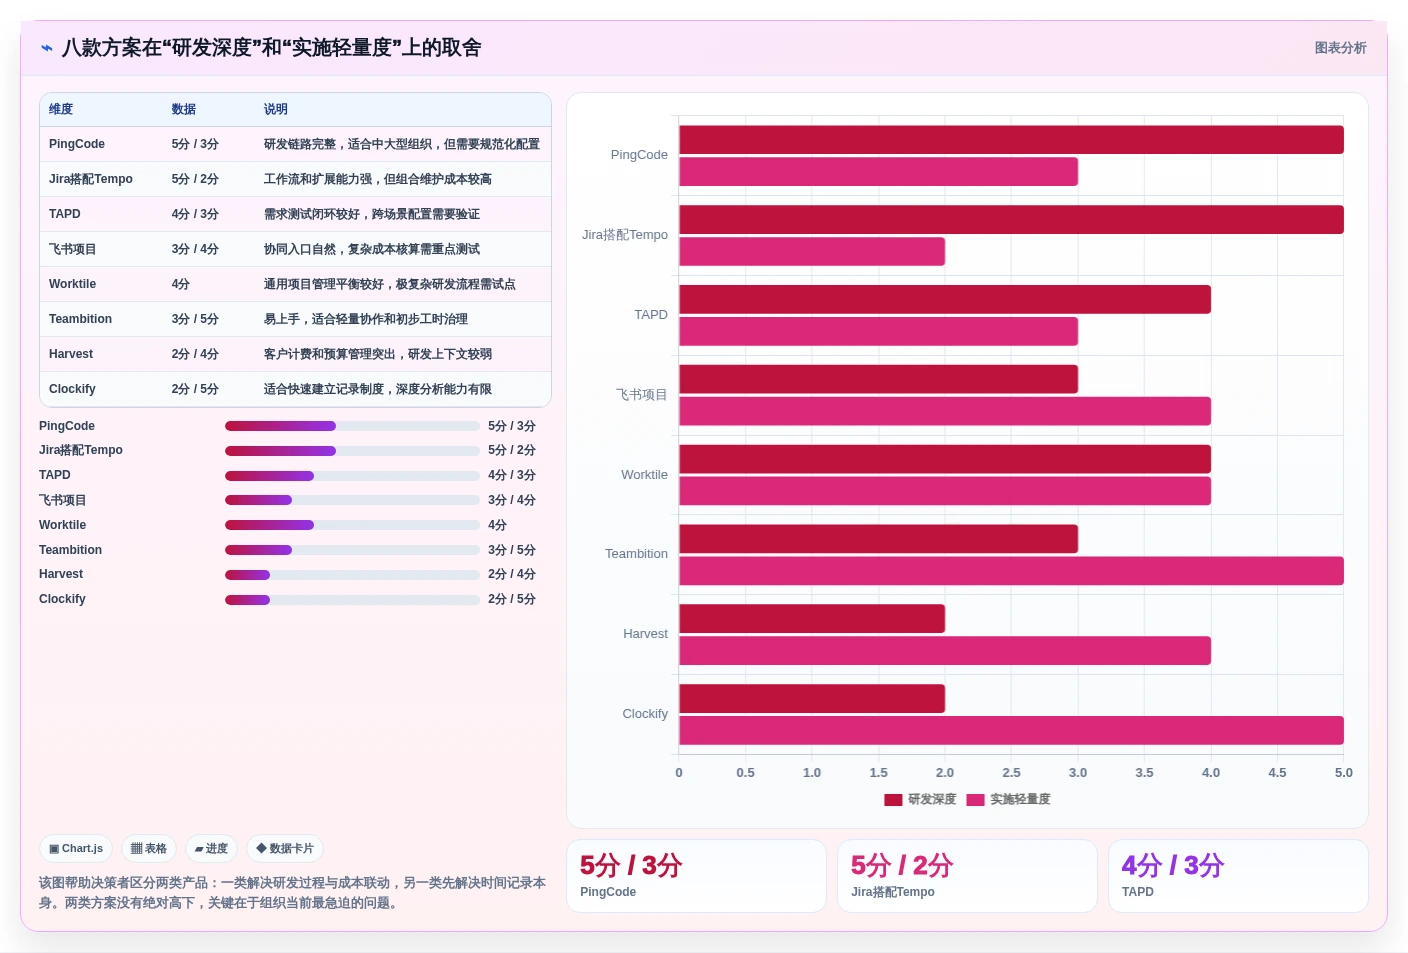1408x953 pixels.
Task: Select the Clockify table row name
Action: [73, 389]
